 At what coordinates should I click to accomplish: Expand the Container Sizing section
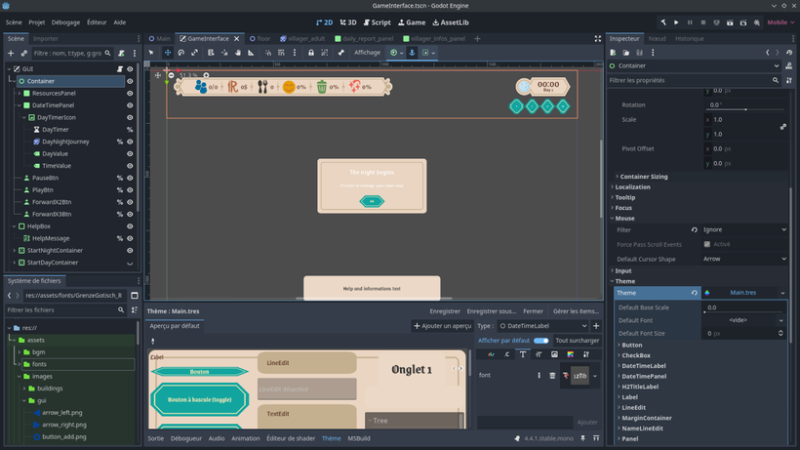[643, 177]
